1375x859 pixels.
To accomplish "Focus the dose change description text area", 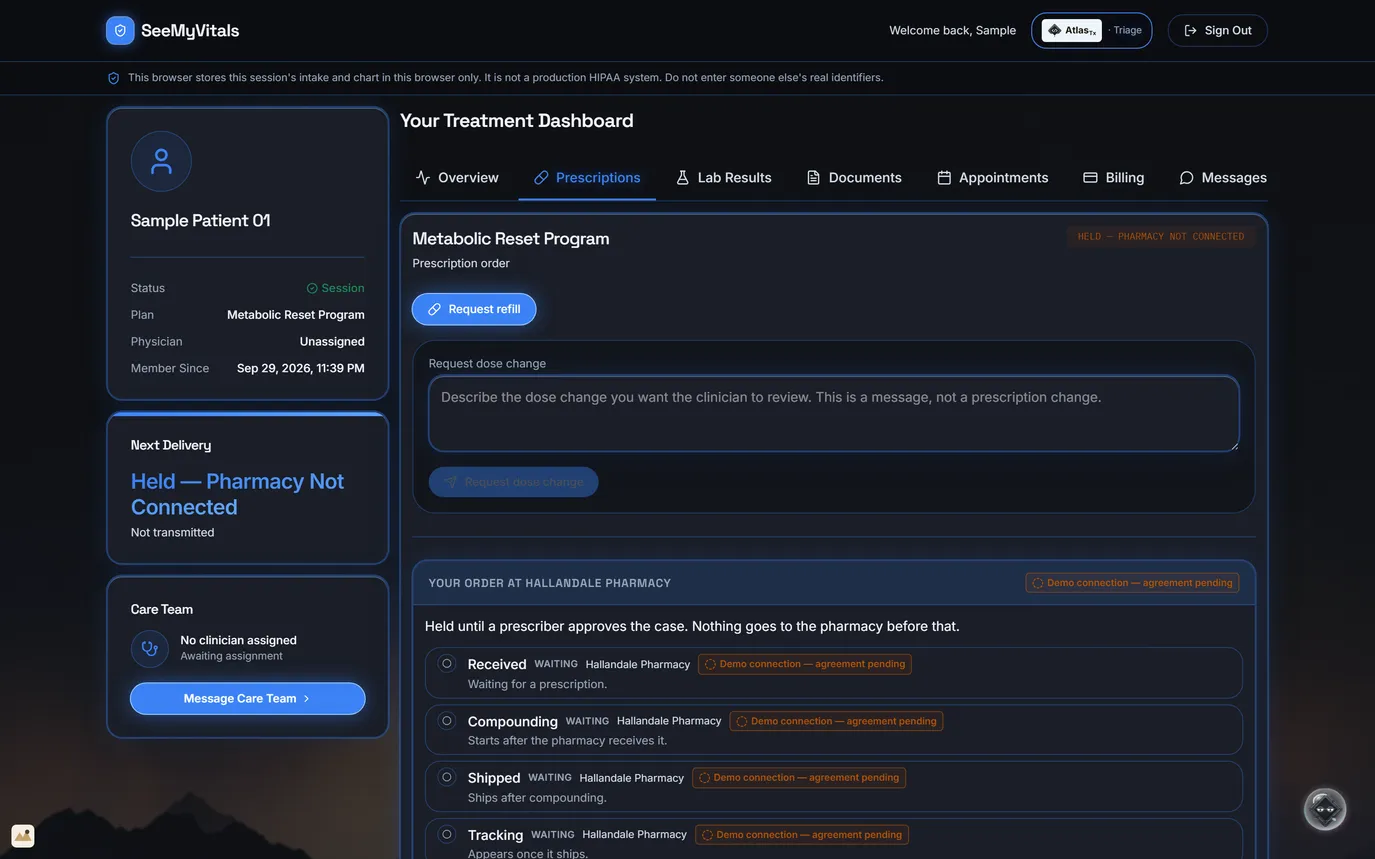I will click(834, 414).
